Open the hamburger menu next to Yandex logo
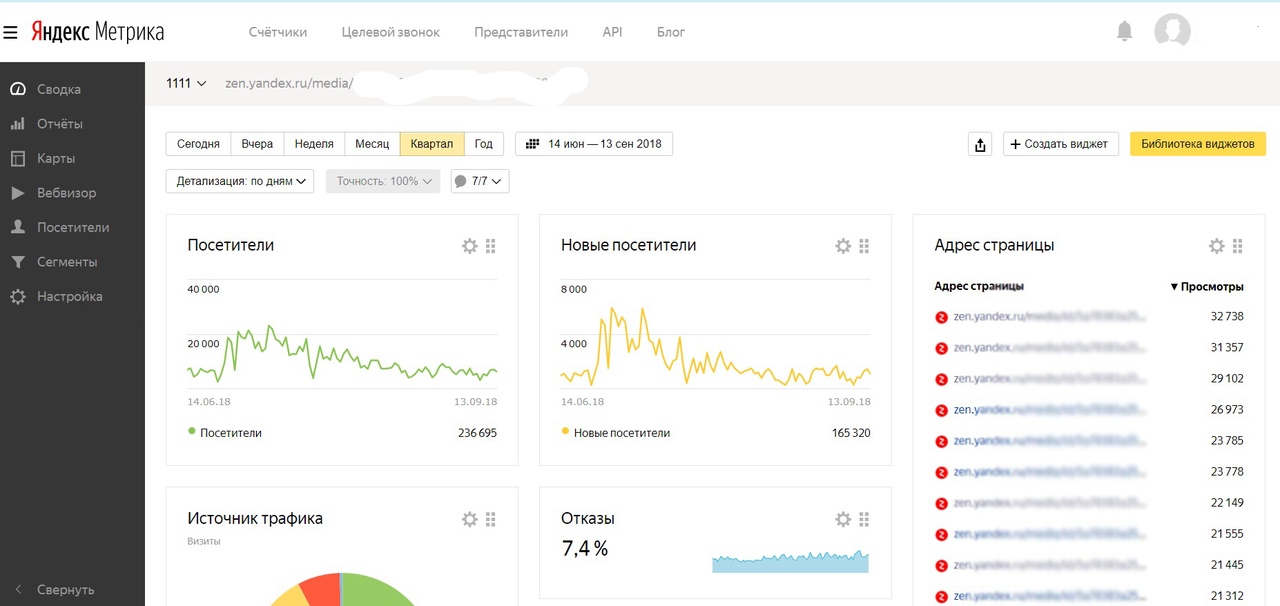This screenshot has width=1280, height=606. [10, 32]
